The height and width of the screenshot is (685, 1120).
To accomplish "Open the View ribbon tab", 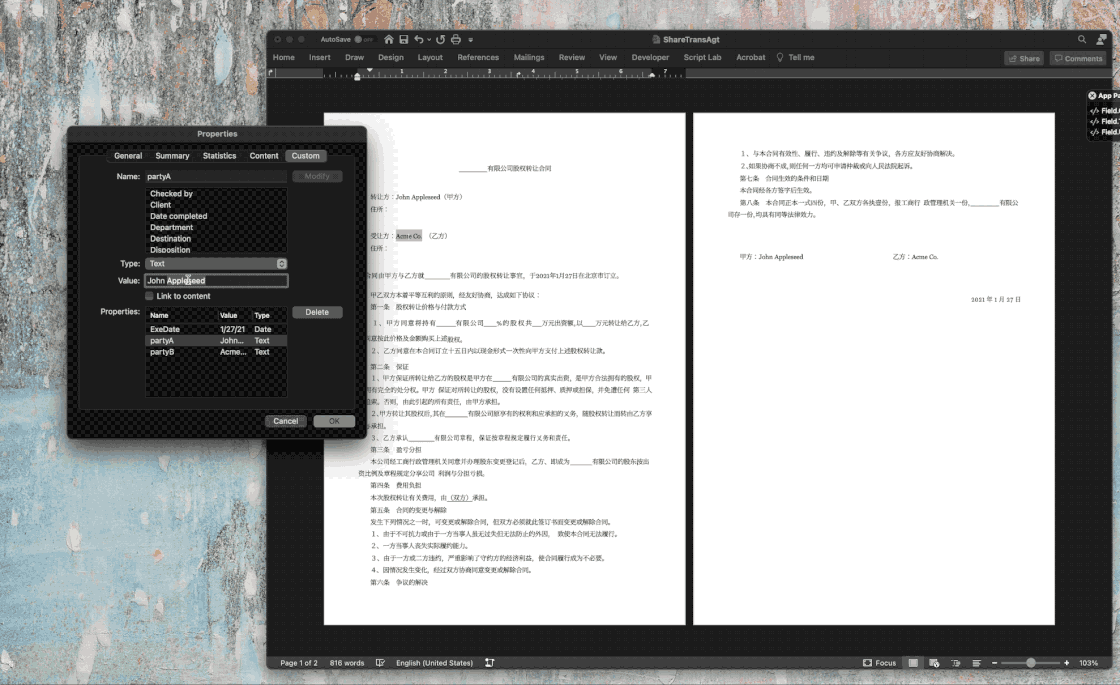I will point(608,57).
